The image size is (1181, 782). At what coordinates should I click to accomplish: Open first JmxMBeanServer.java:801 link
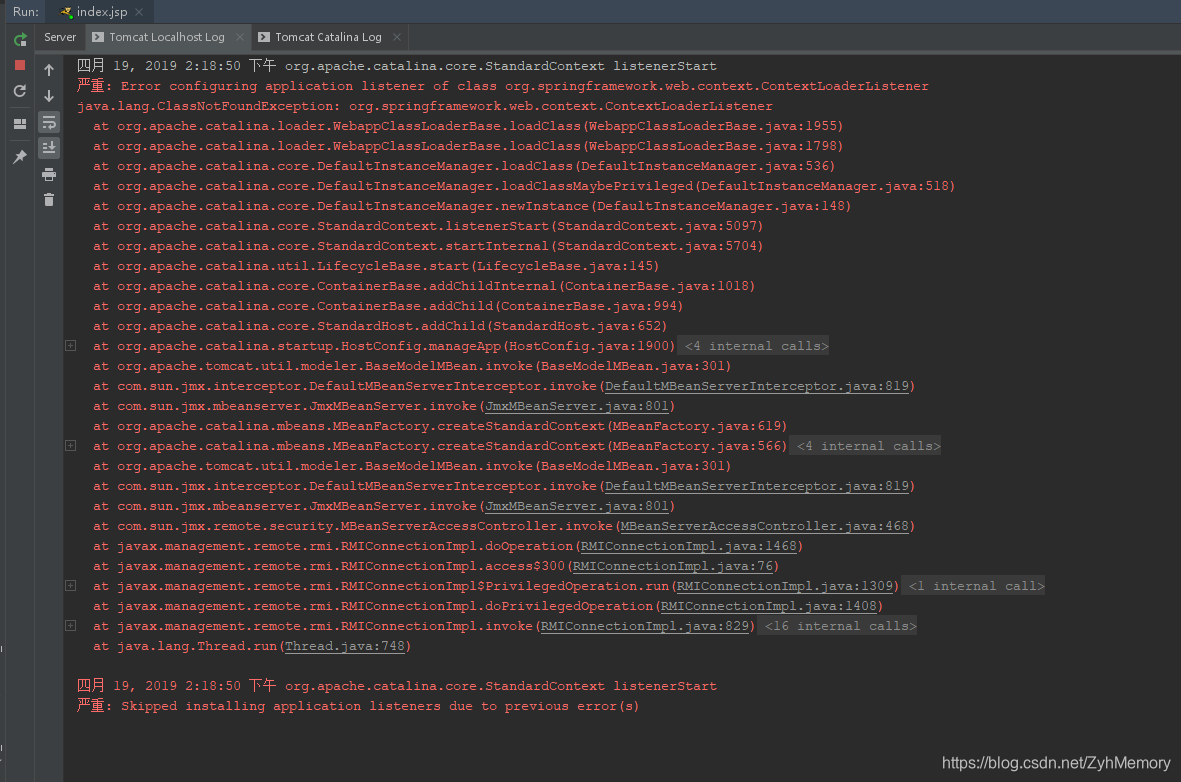[x=577, y=406]
